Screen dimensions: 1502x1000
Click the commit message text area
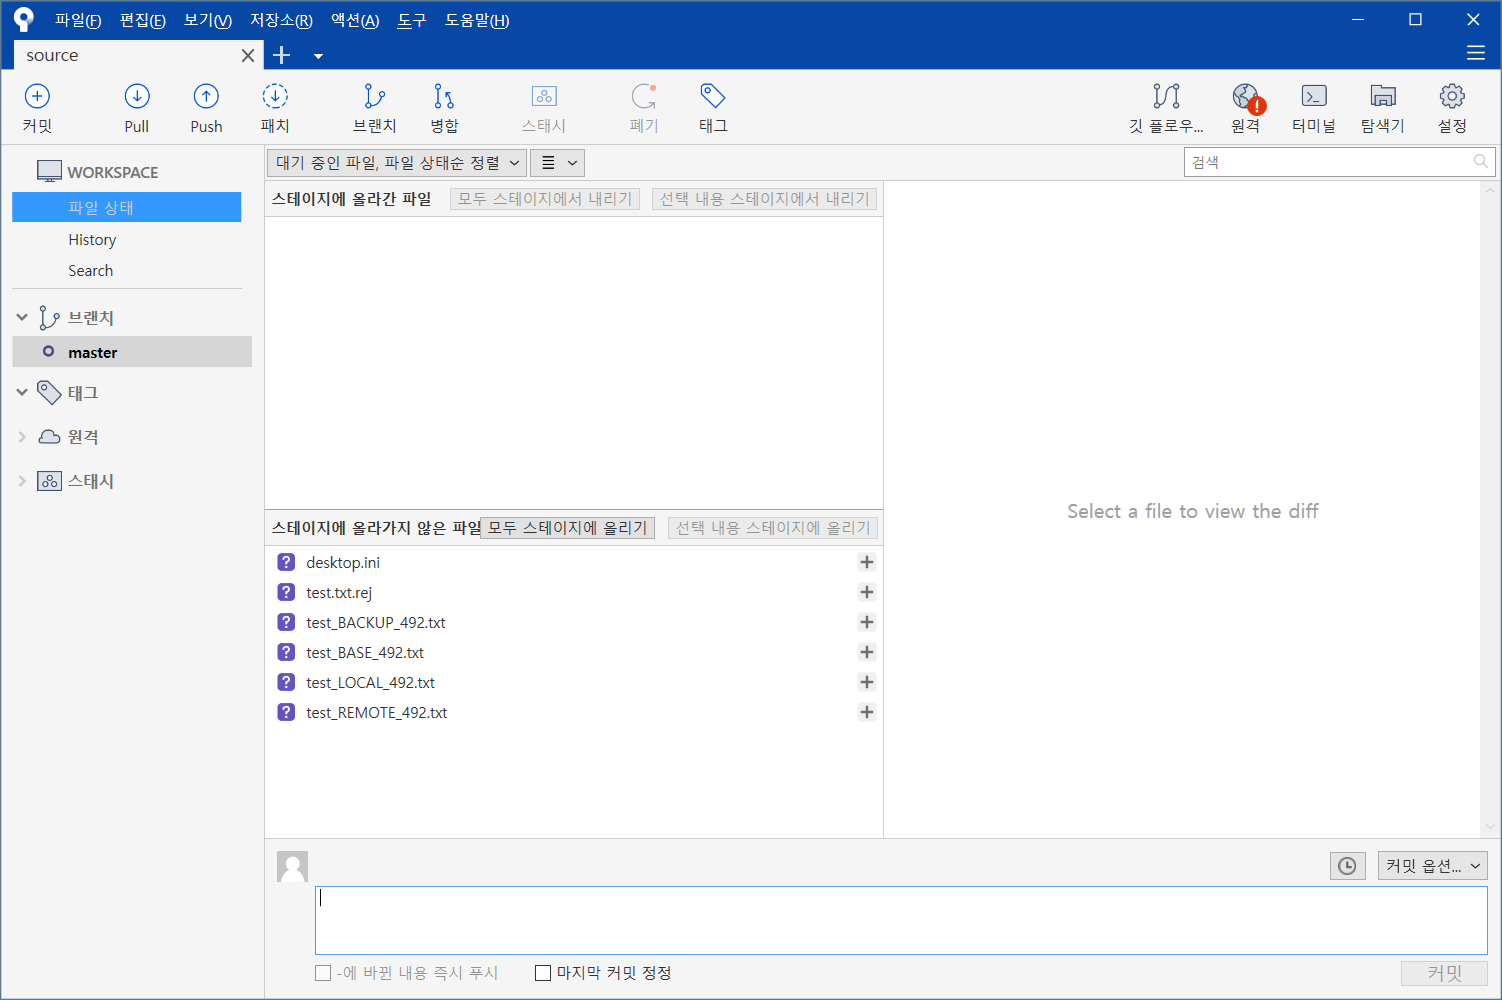[x=901, y=920]
